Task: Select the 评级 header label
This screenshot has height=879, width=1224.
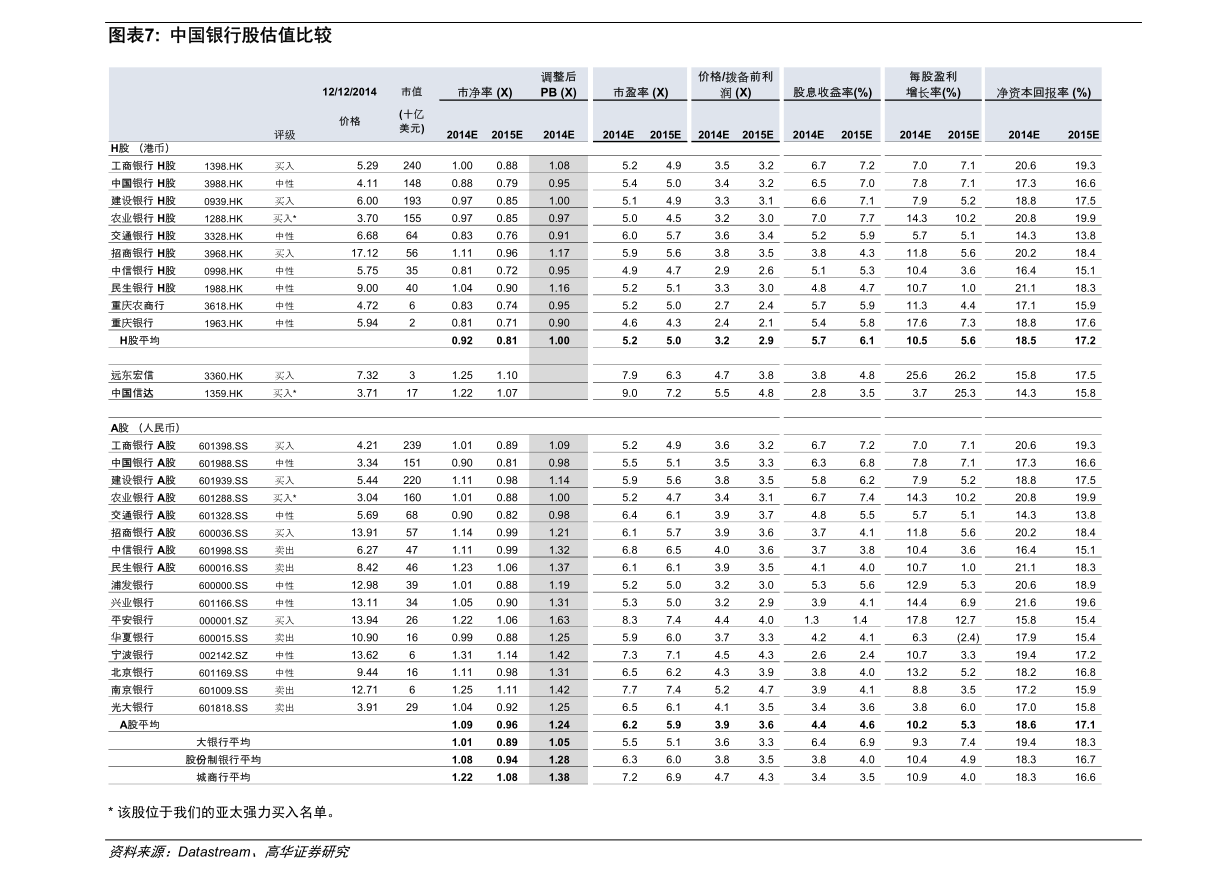Action: 285,134
